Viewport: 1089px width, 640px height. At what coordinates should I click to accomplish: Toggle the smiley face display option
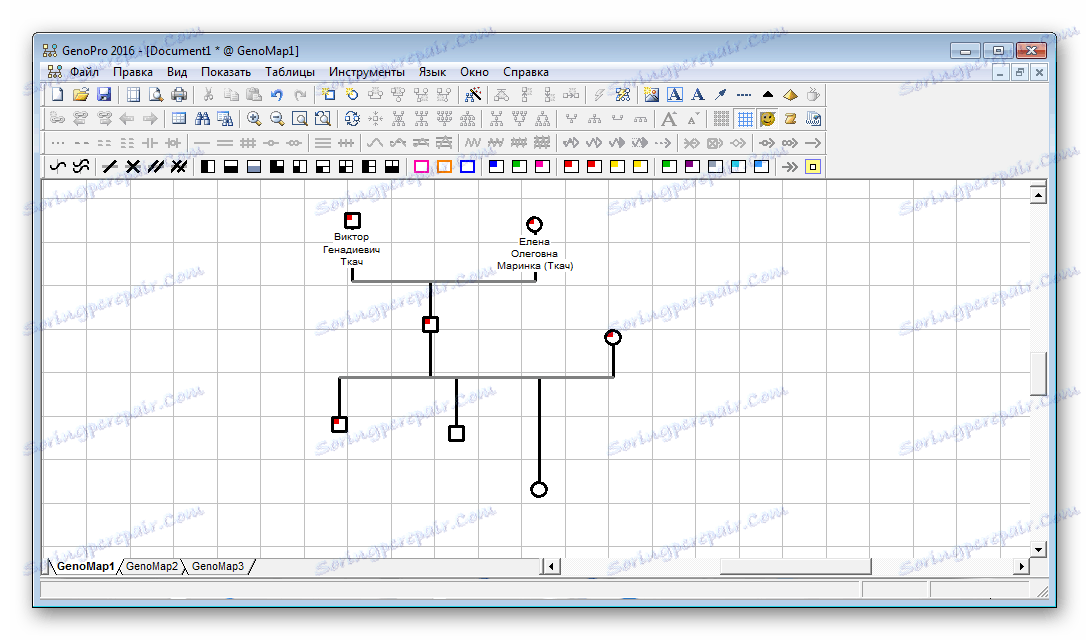[x=767, y=119]
